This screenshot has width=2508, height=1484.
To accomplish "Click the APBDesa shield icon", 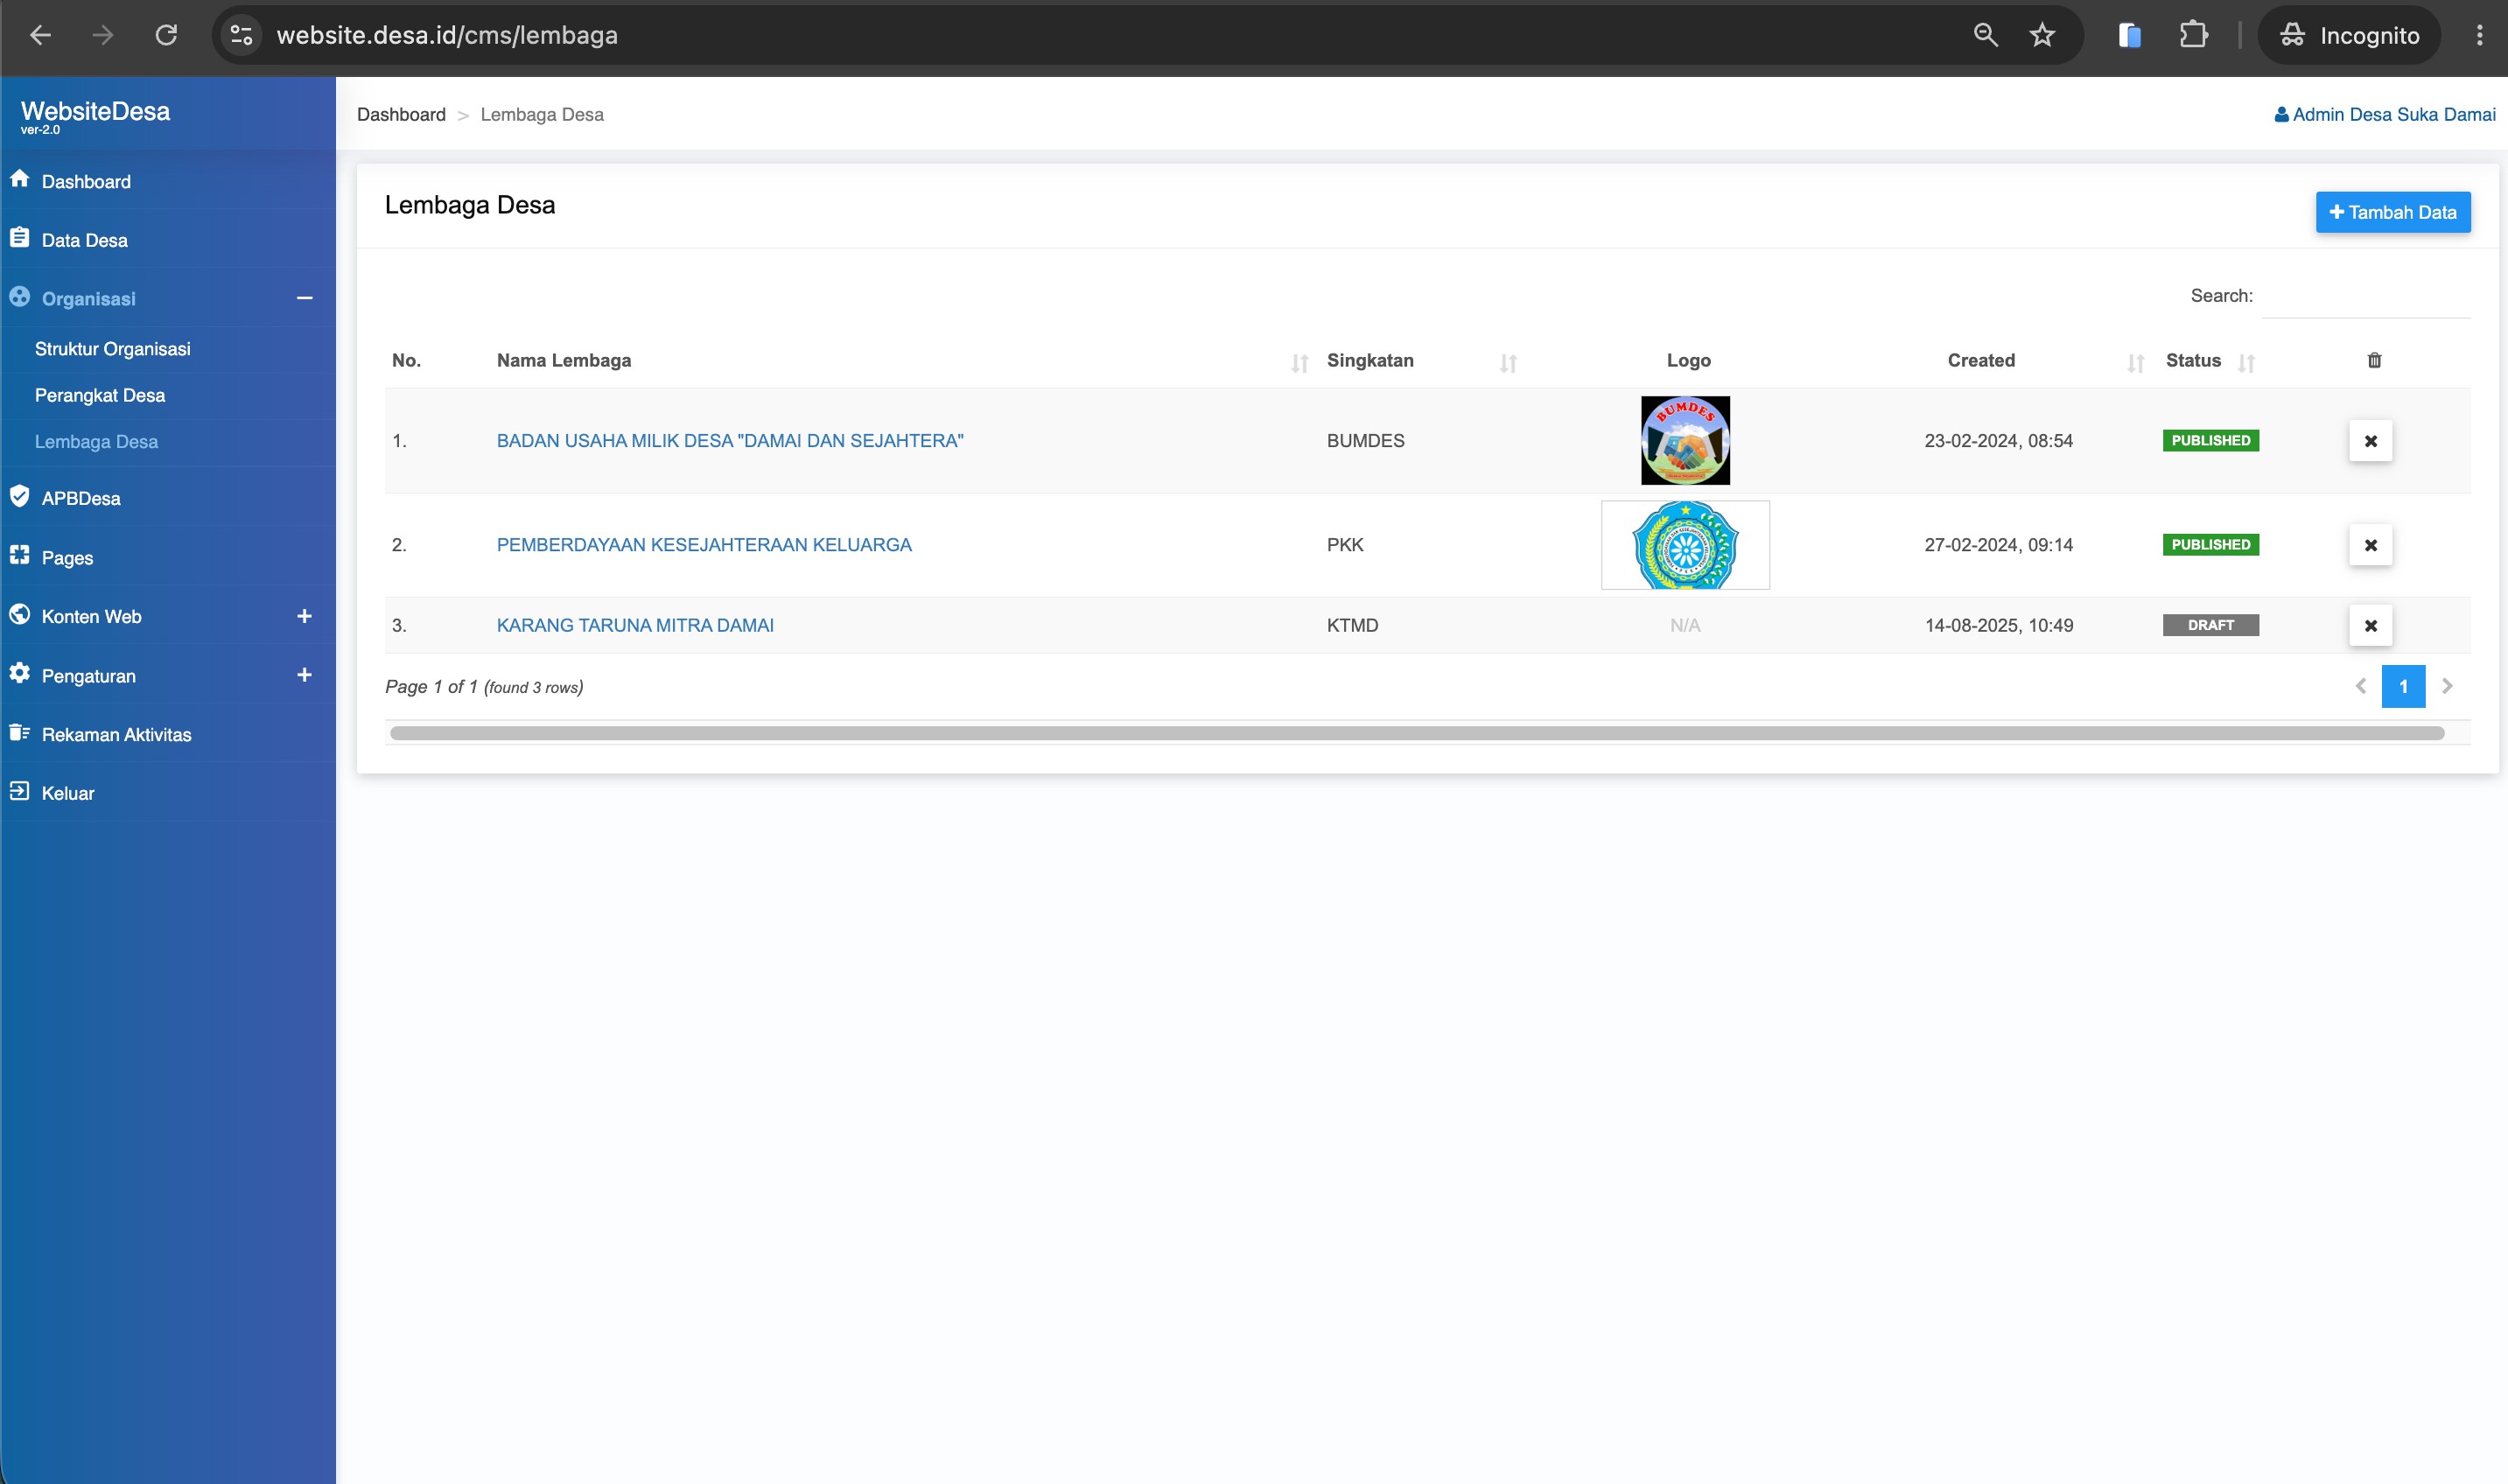I will (19, 496).
